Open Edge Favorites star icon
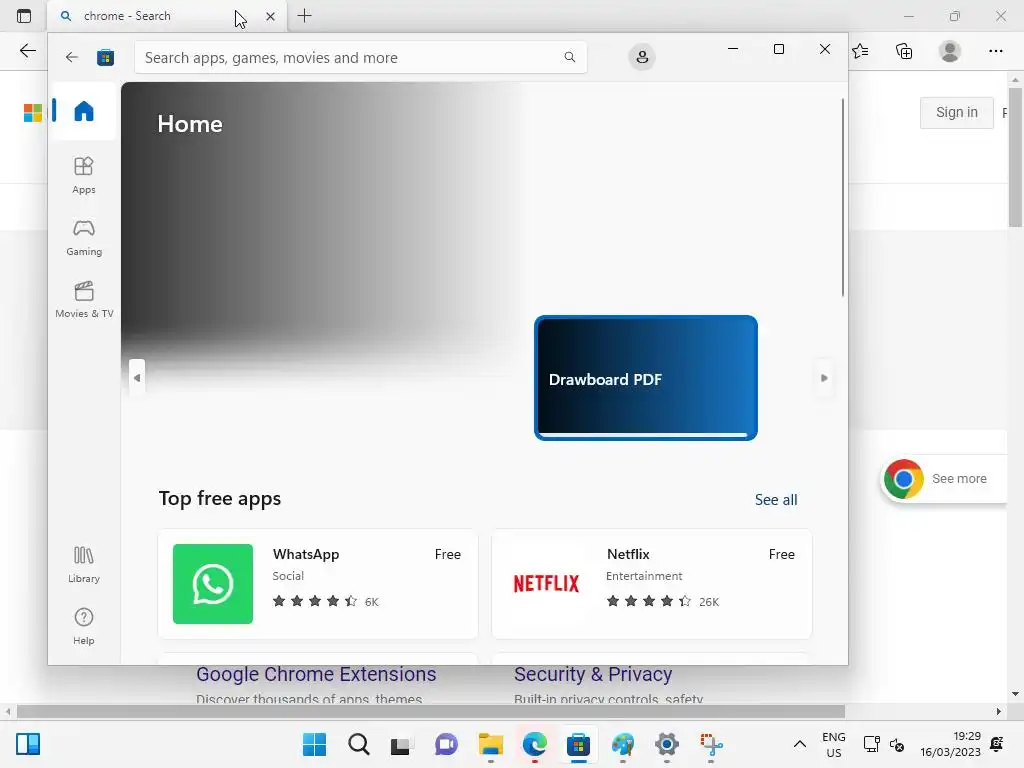1024x768 pixels. [860, 51]
